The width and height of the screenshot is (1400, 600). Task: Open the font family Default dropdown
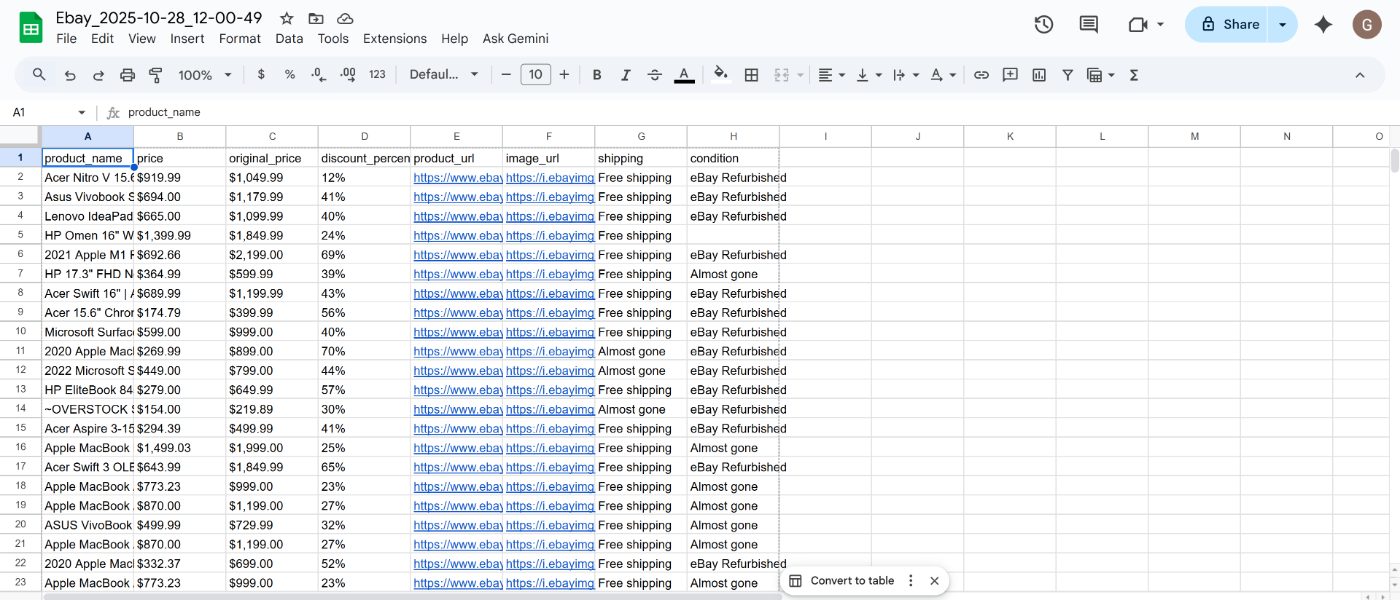pos(444,74)
